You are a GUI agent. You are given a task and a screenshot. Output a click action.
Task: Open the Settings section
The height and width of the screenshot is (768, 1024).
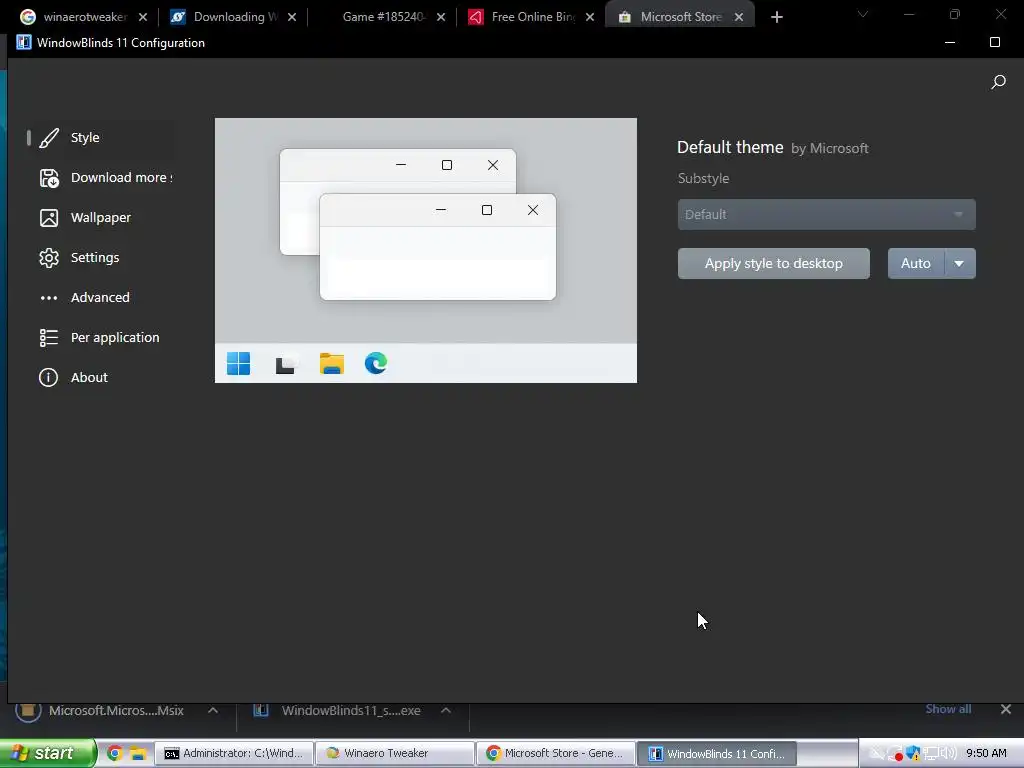point(101,258)
